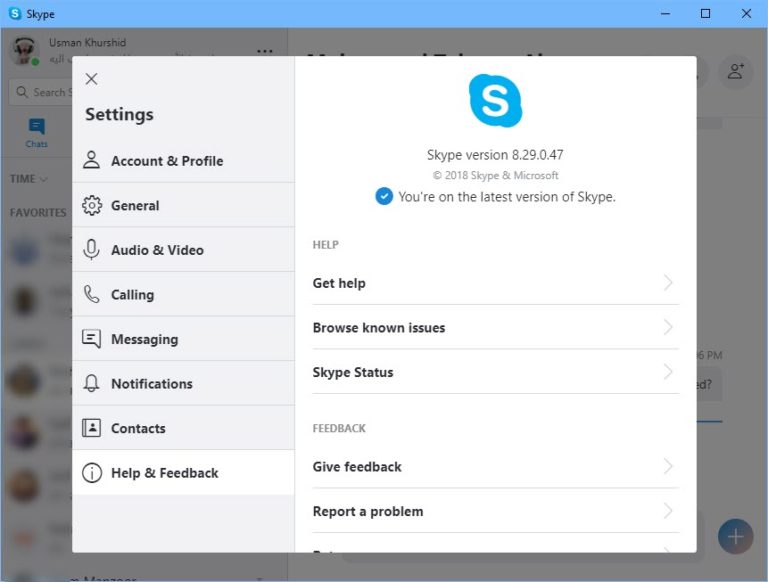Viewport: 768px width, 582px height.
Task: Open Get help
Action: coord(496,283)
